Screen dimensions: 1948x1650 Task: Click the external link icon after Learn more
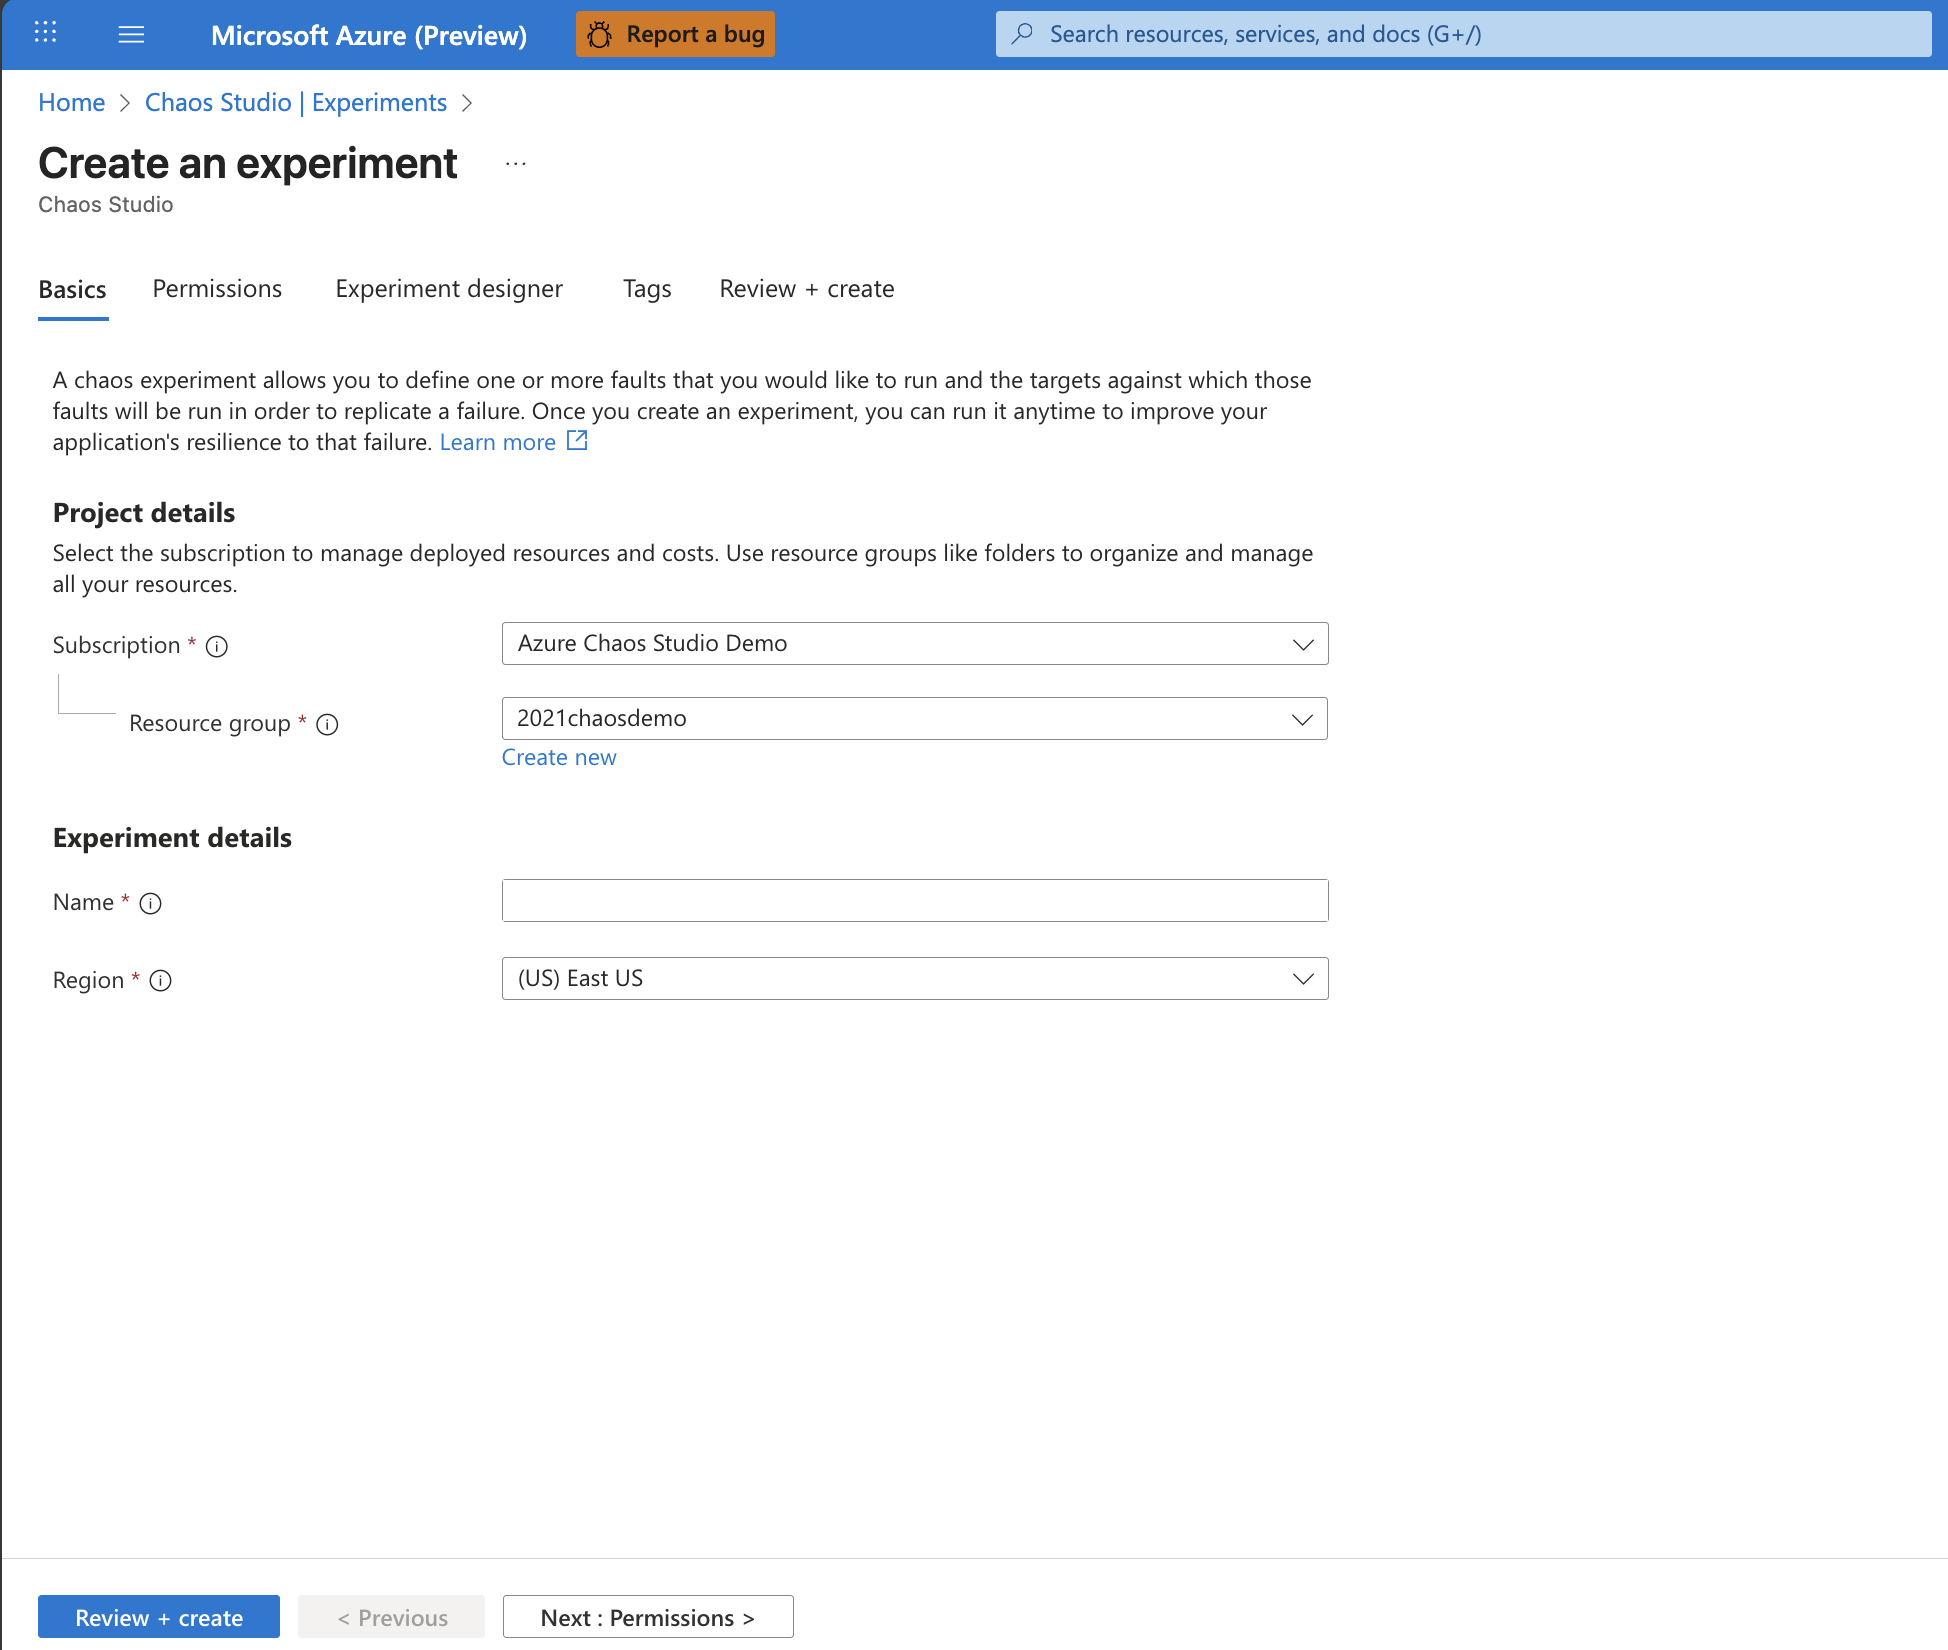577,440
